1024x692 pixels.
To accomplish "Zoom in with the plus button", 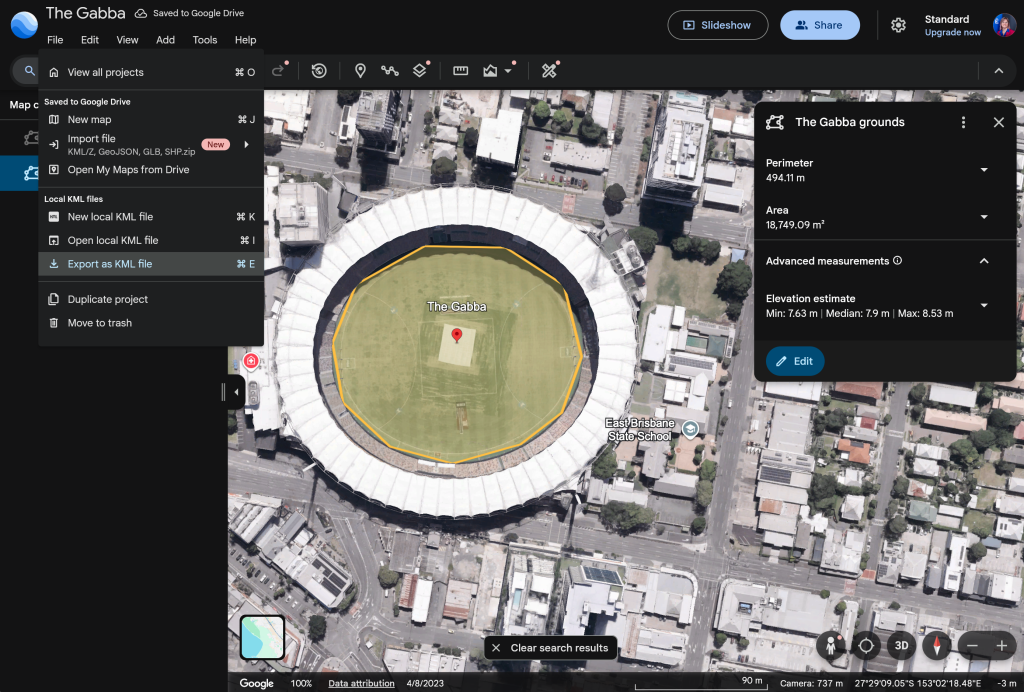I will click(1001, 645).
